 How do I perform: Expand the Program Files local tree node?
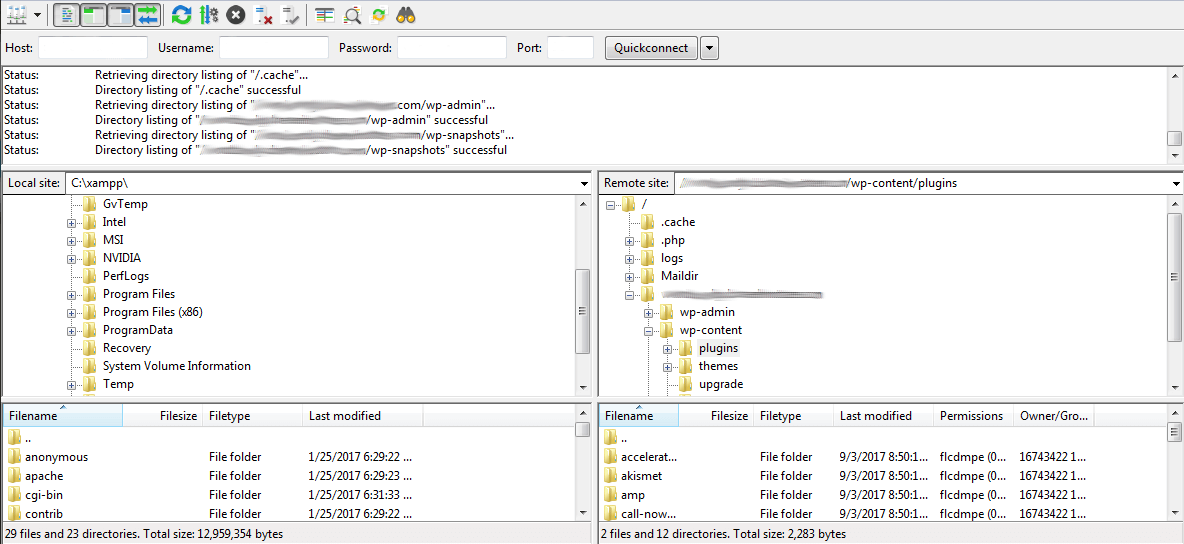click(x=72, y=295)
